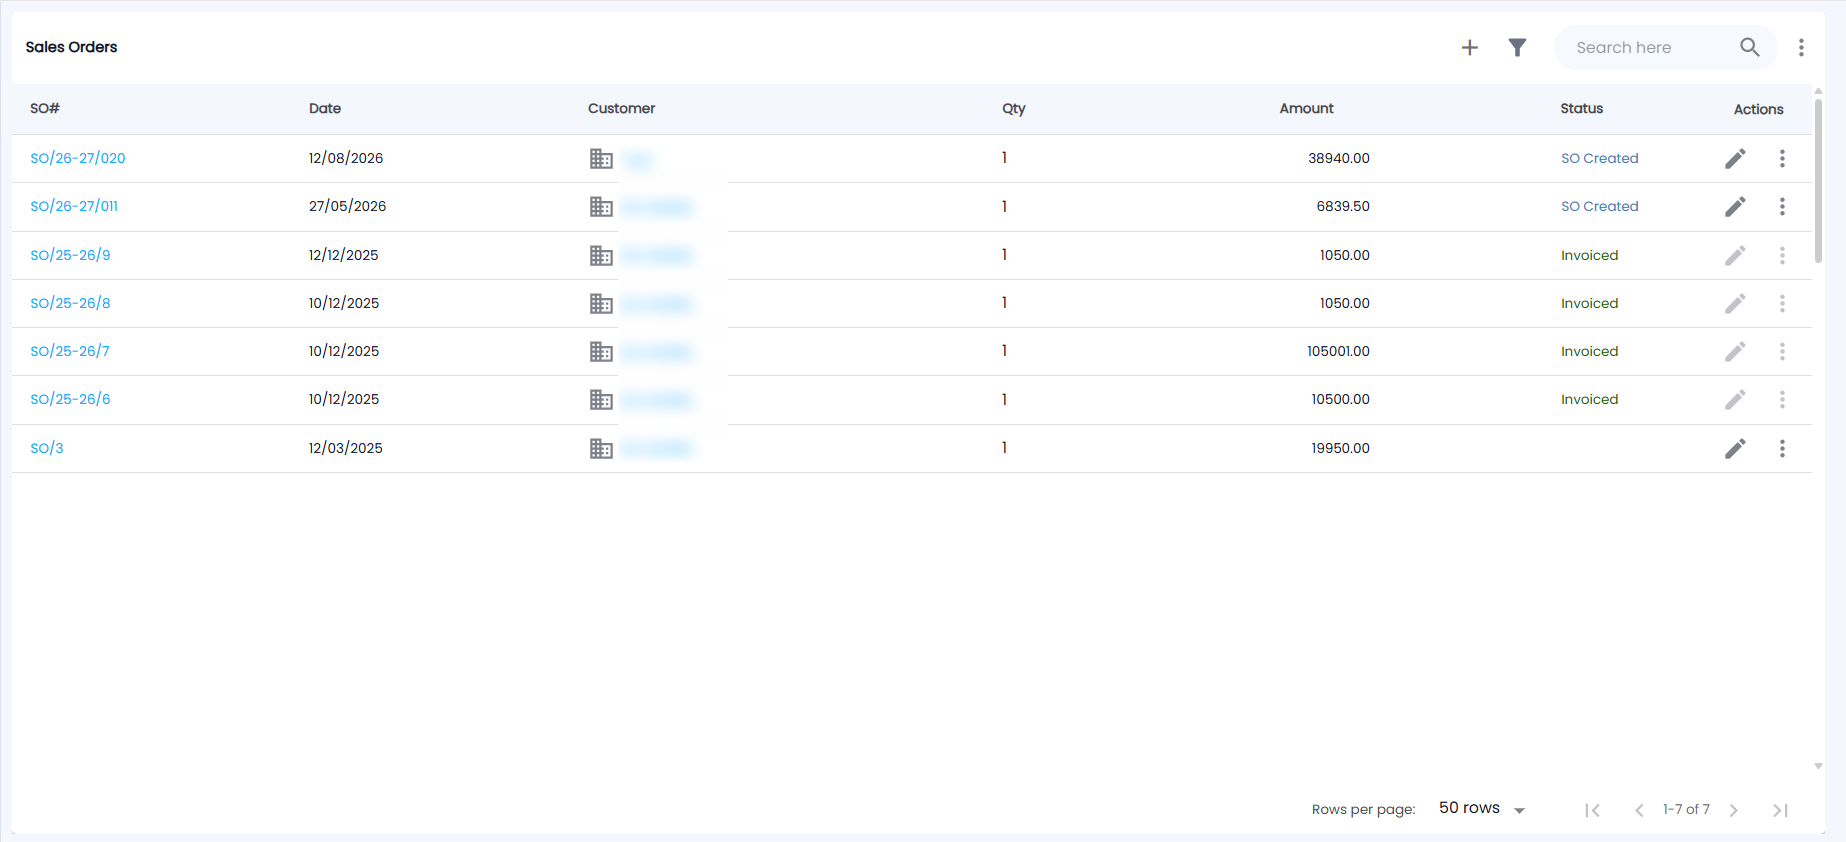1846x842 pixels.
Task: Open more actions for SO/3
Action: coord(1782,448)
